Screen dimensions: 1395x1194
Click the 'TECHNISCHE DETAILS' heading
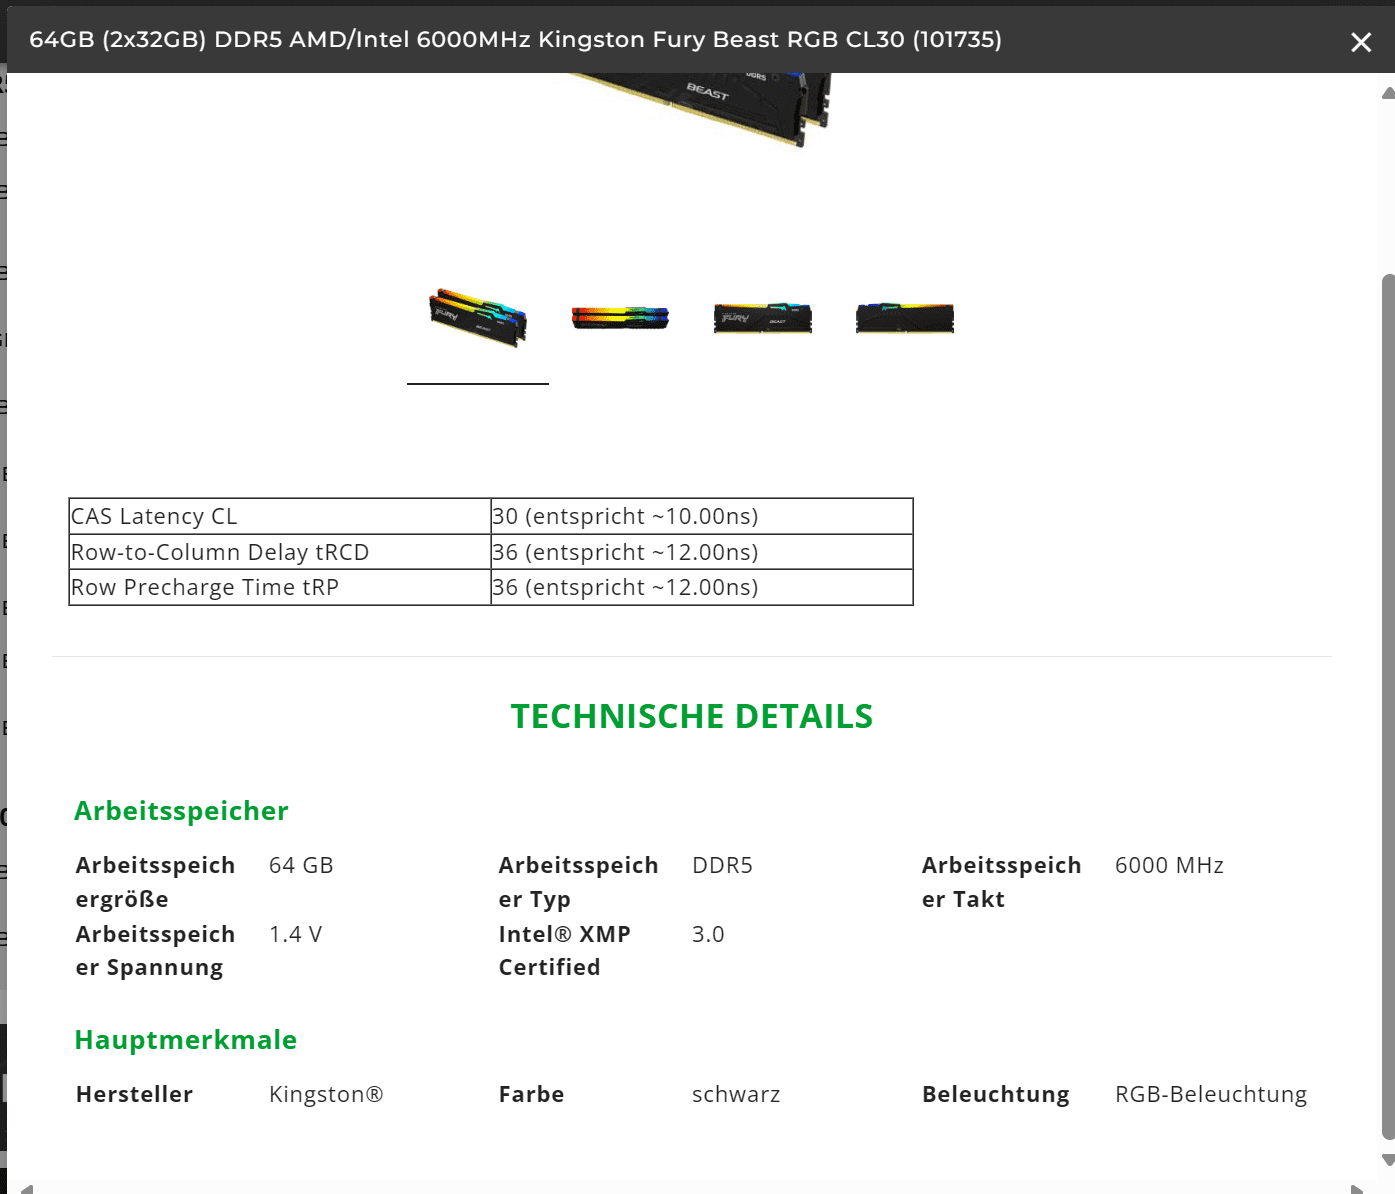pos(692,716)
